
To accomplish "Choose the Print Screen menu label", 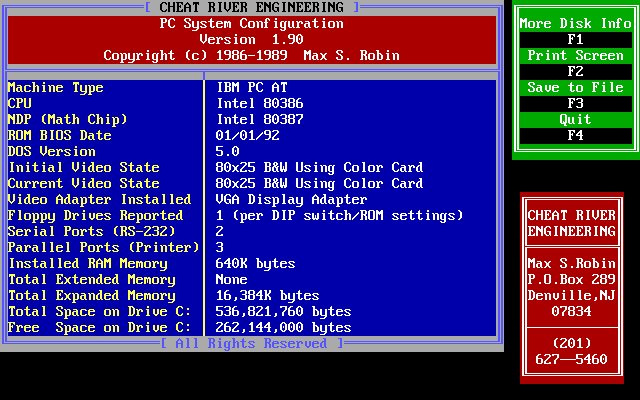I will (576, 56).
